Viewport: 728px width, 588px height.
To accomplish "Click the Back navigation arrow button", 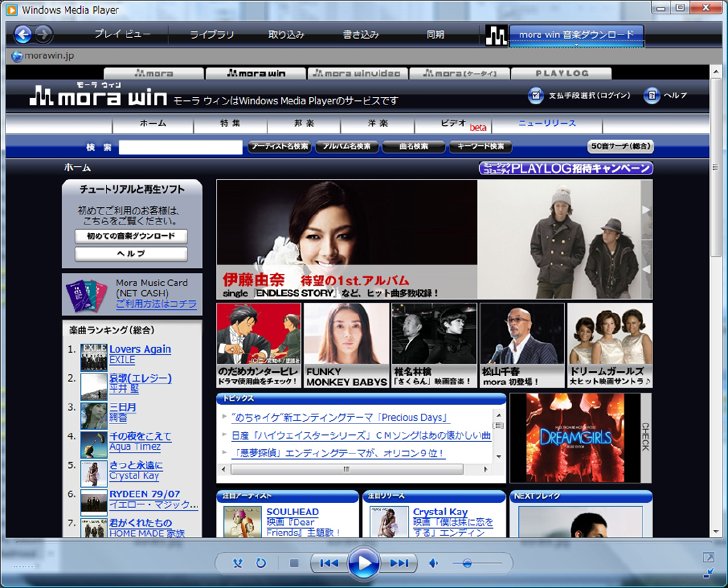I will (x=23, y=34).
